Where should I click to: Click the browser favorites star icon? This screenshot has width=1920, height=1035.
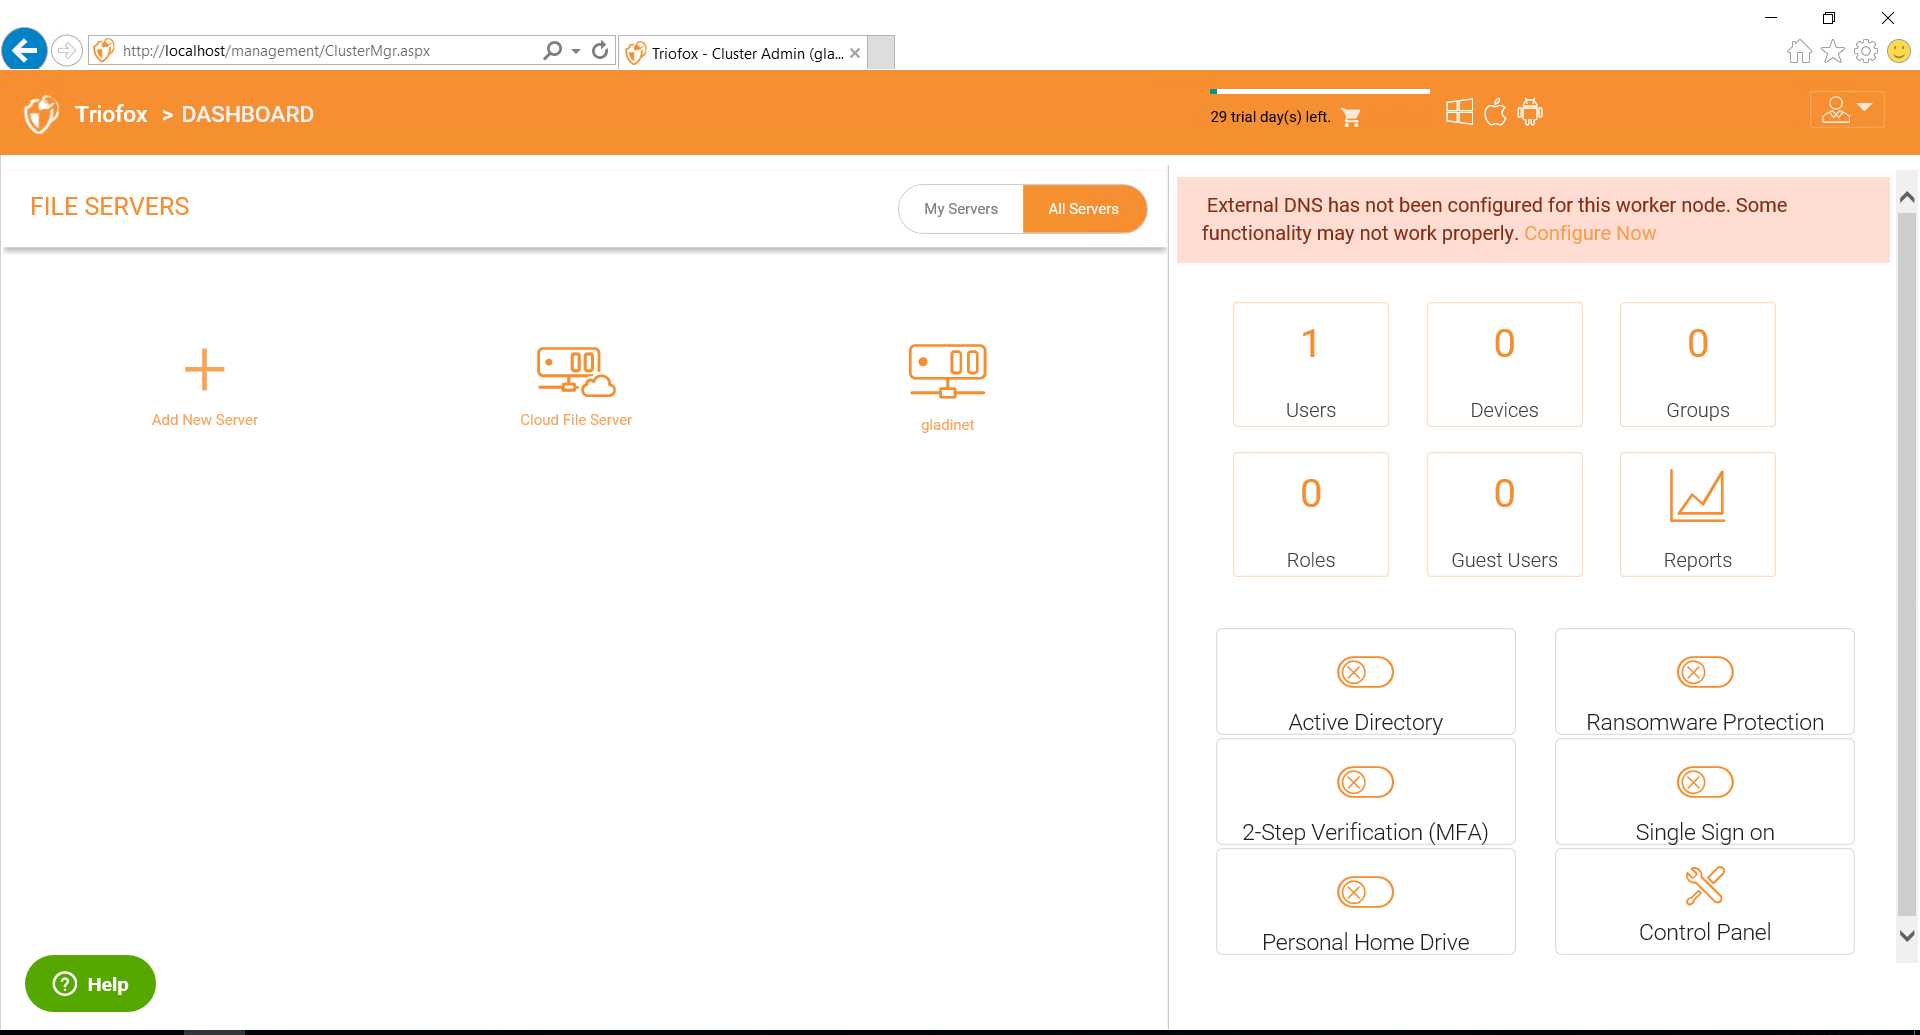(x=1833, y=51)
